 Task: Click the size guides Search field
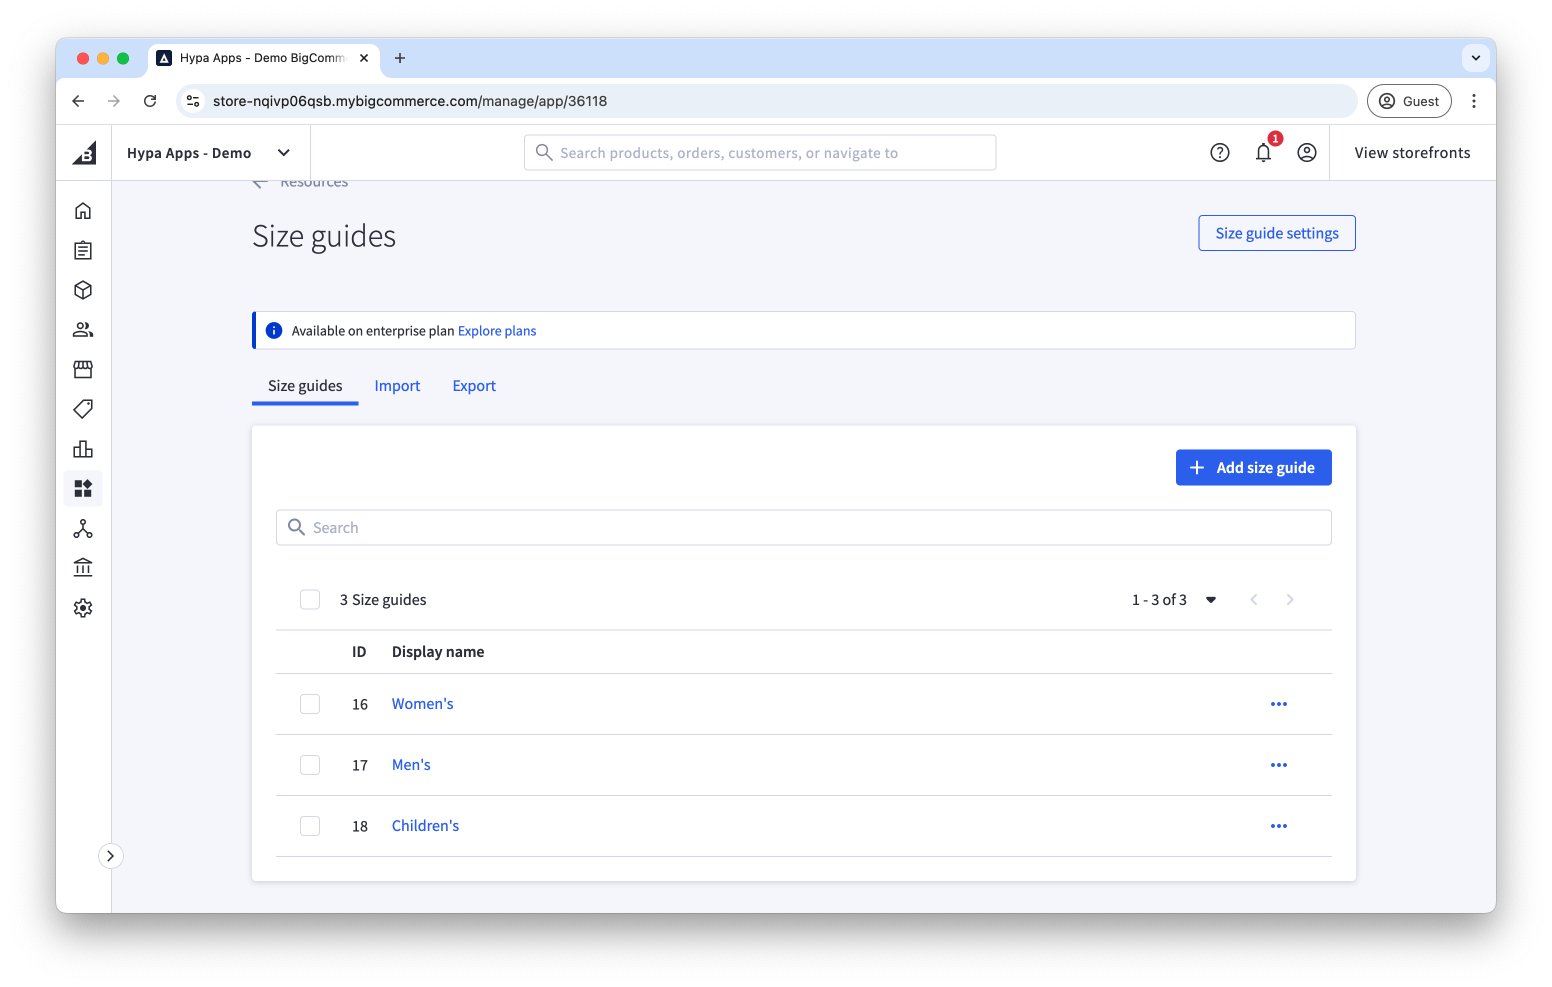pyautogui.click(x=804, y=528)
